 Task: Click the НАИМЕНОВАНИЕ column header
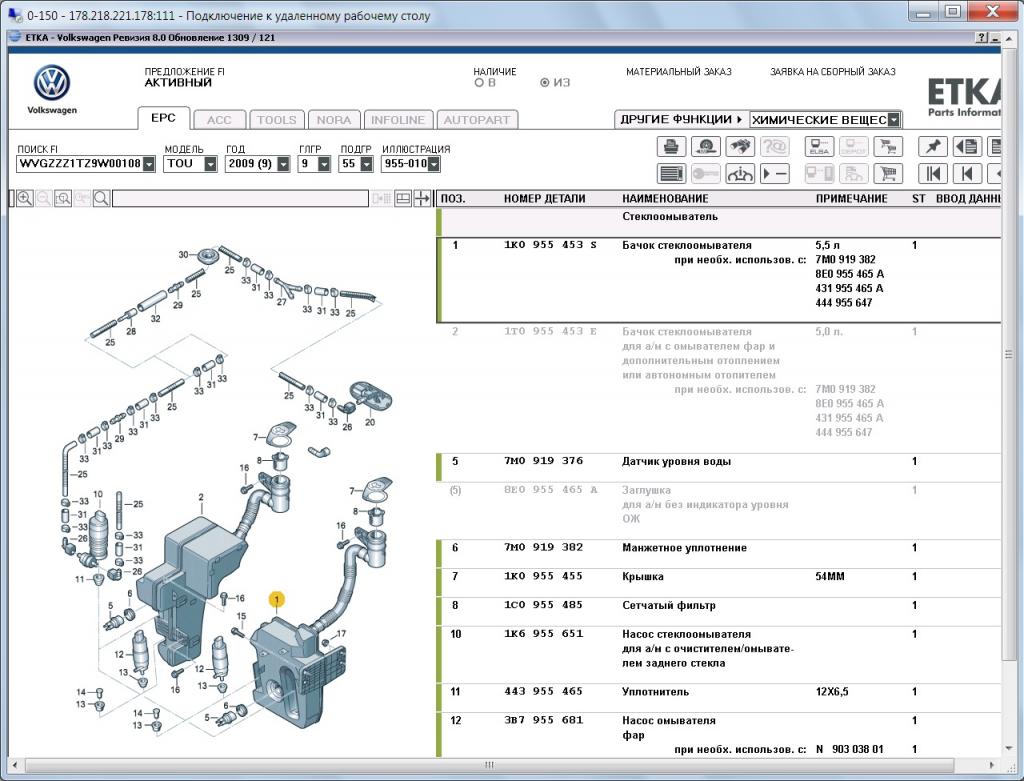[x=665, y=199]
